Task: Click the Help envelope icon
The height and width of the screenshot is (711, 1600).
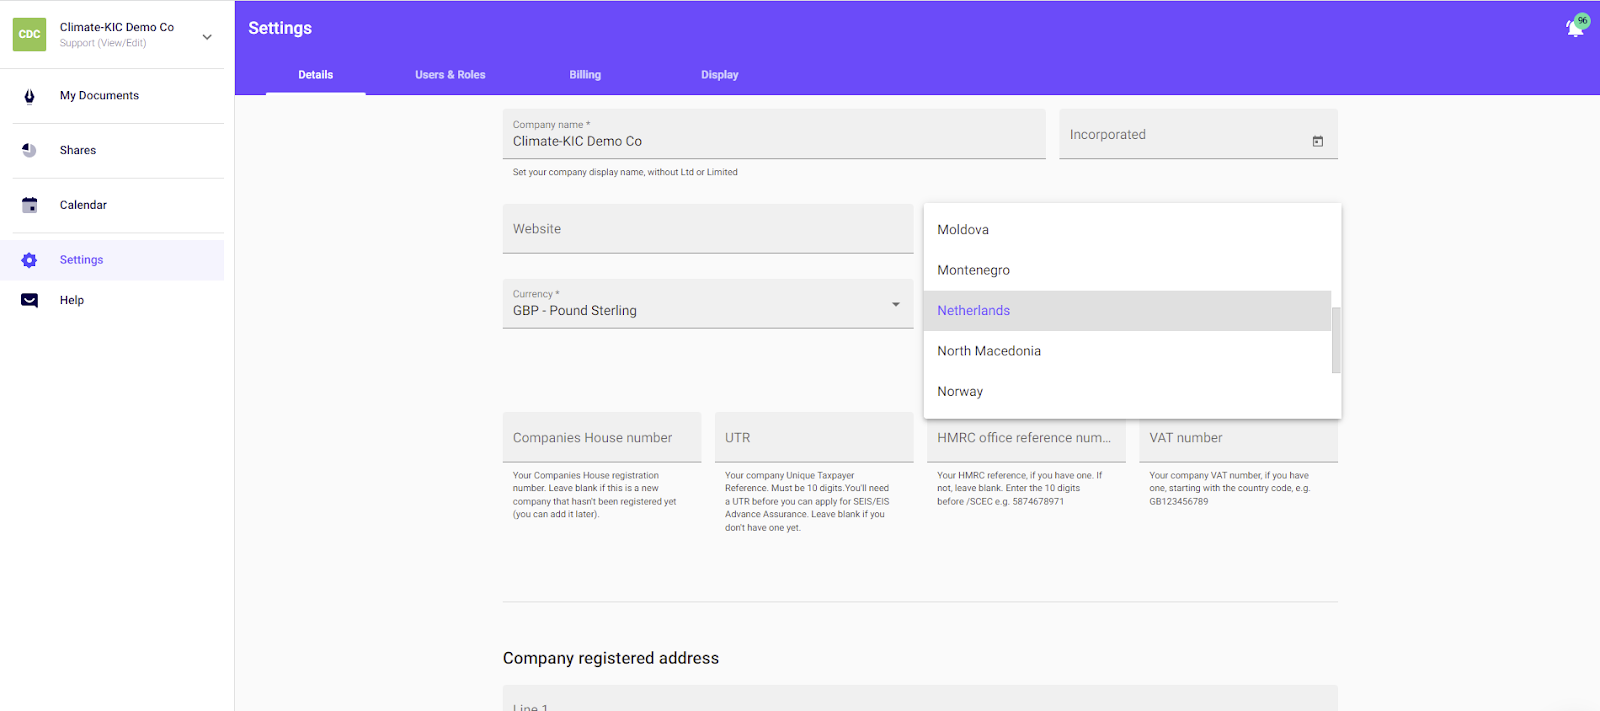Action: pyautogui.click(x=29, y=300)
